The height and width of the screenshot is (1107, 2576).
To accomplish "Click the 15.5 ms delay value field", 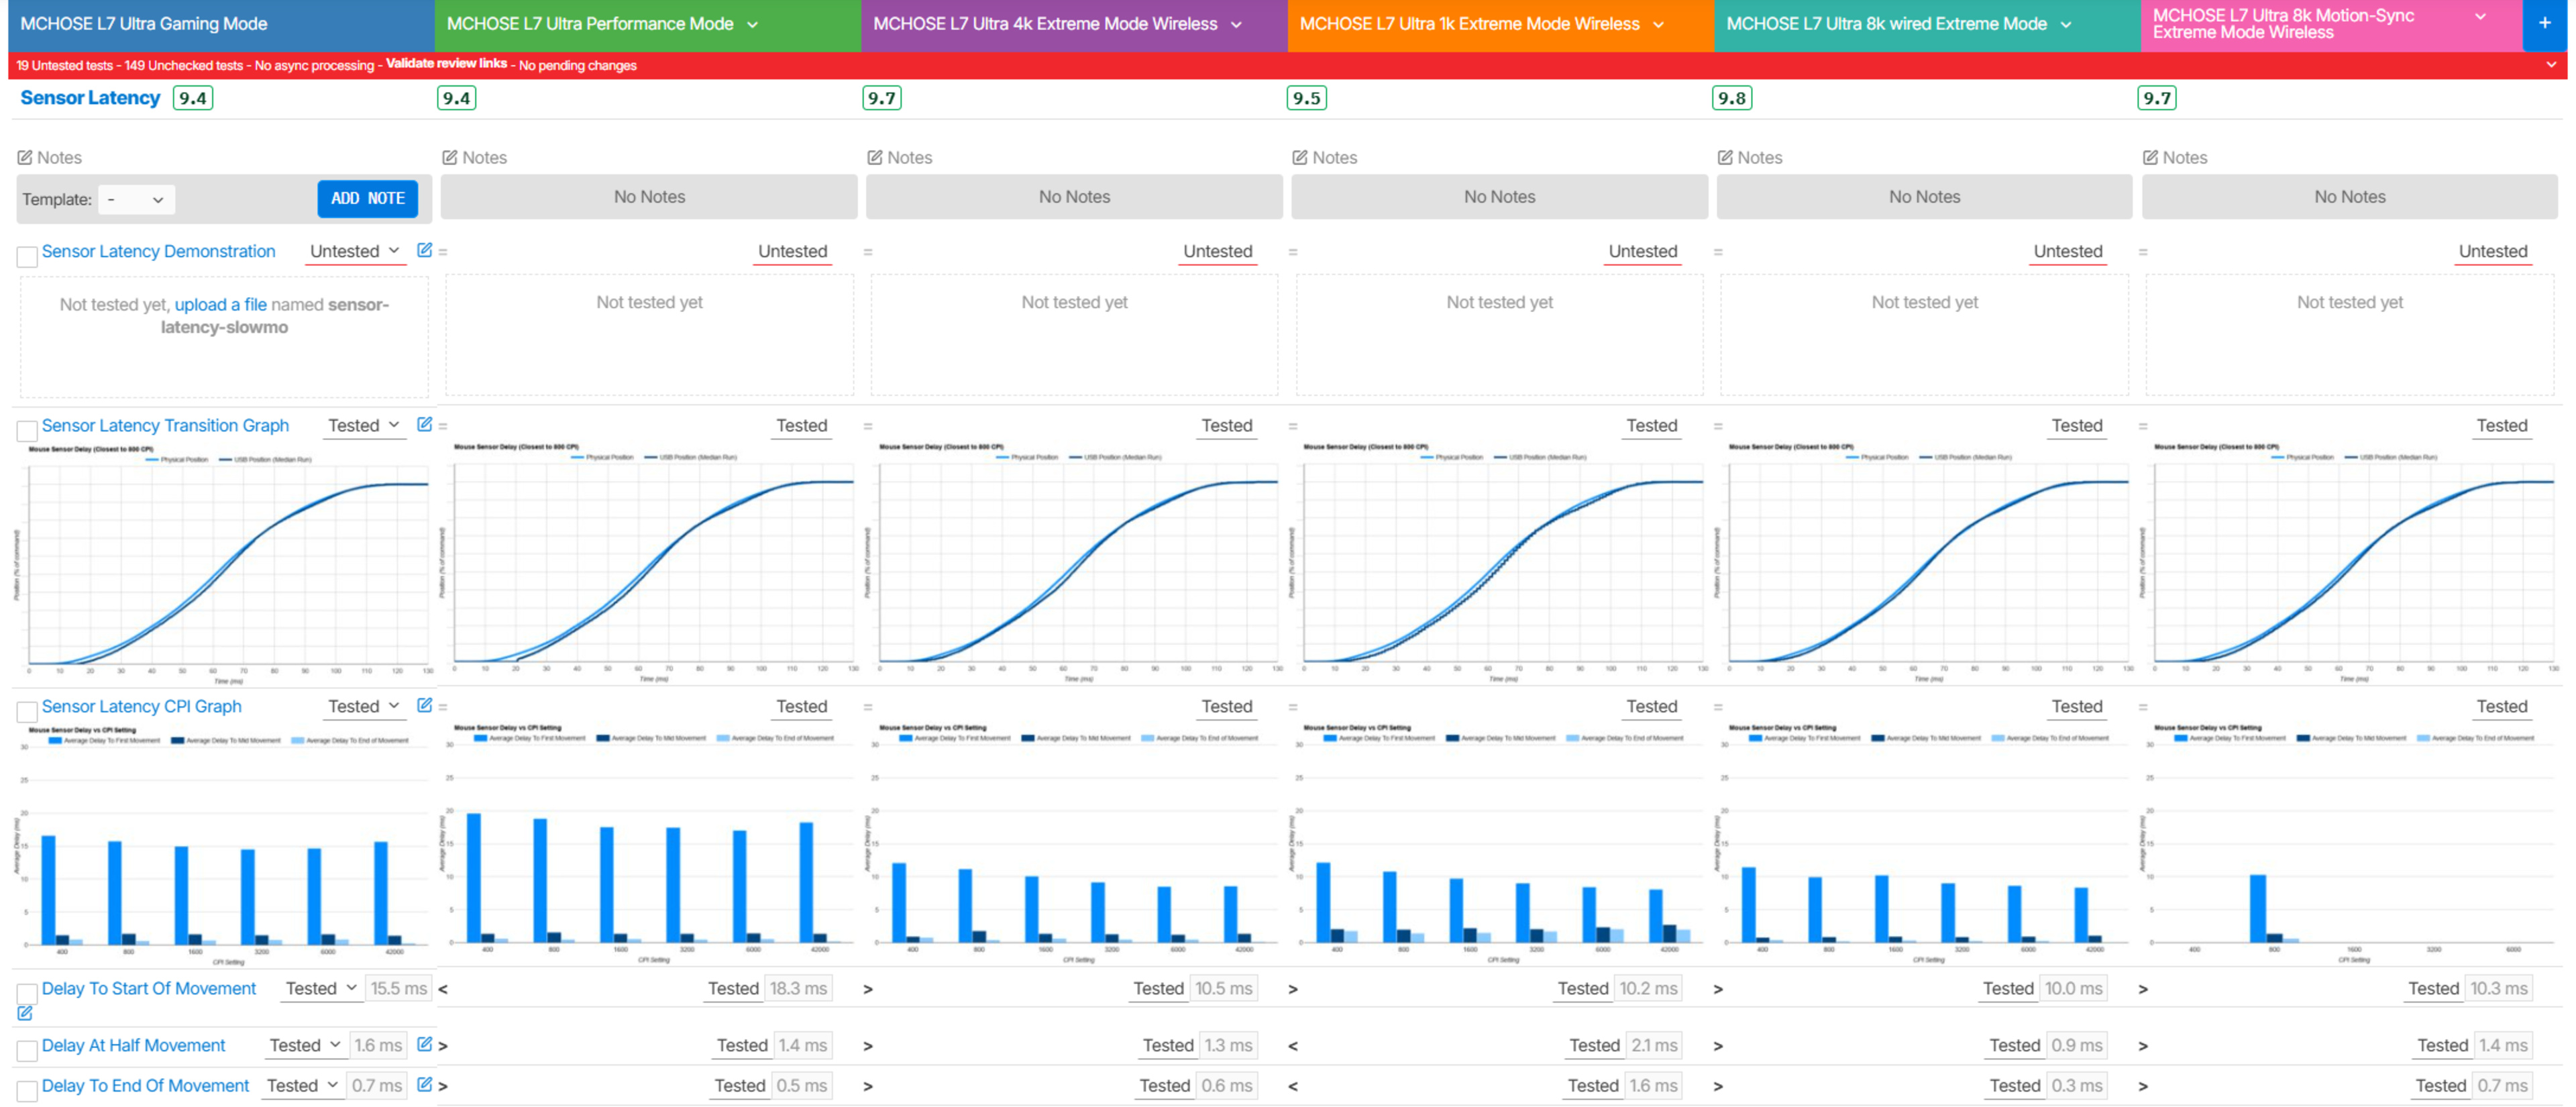I will (398, 988).
